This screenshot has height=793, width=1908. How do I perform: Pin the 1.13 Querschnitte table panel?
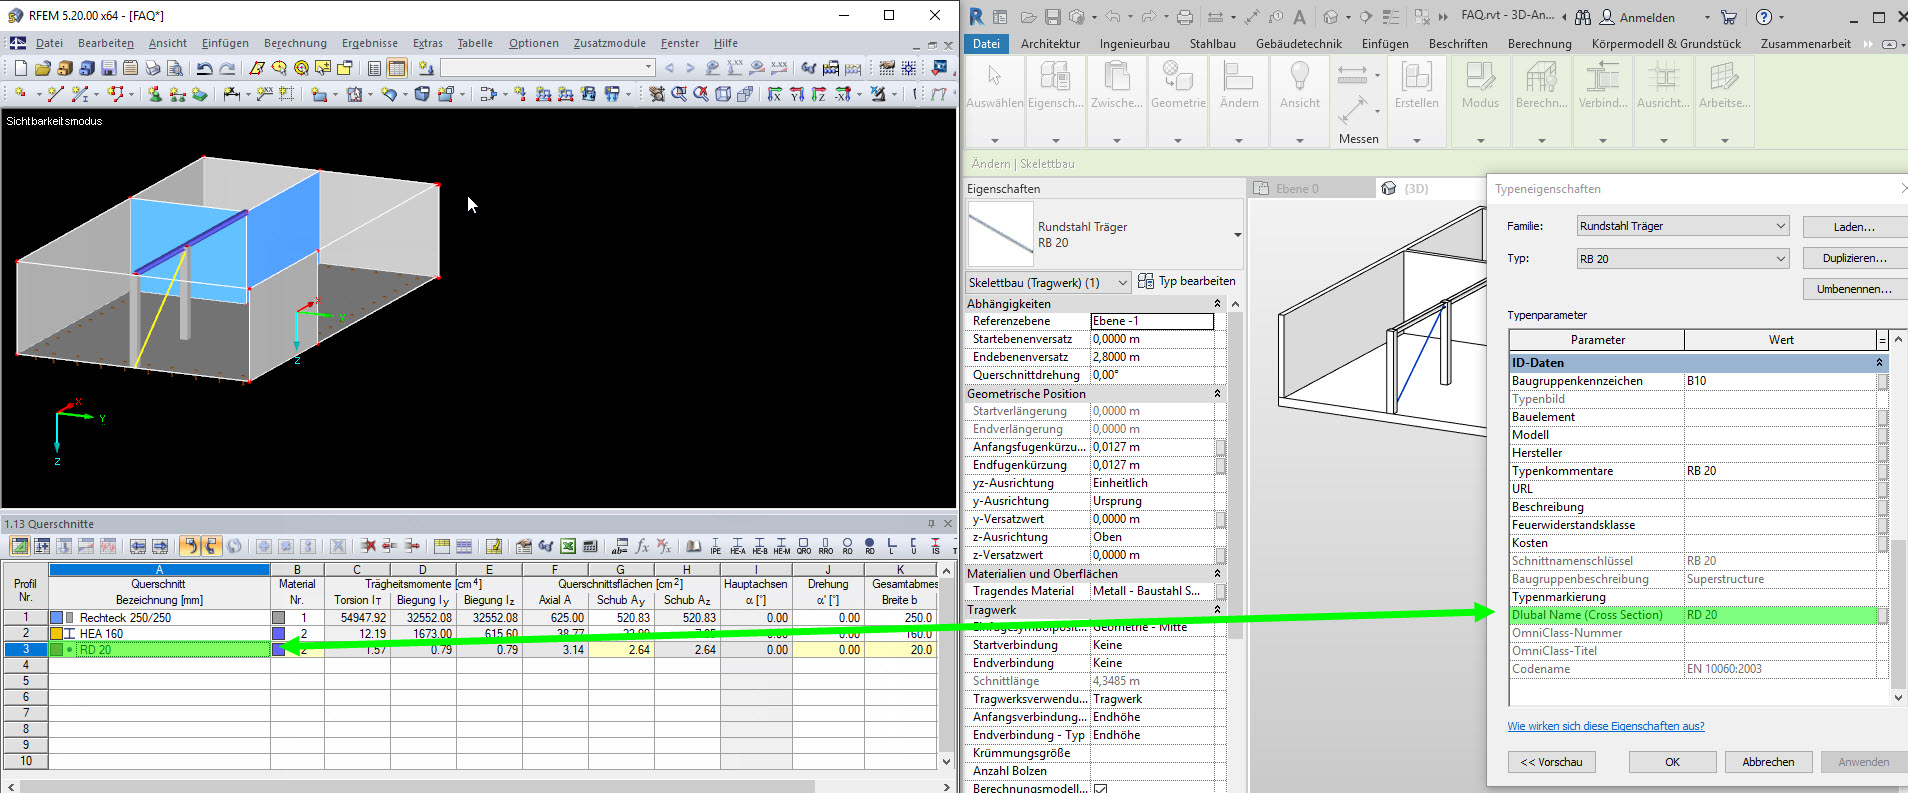(931, 523)
